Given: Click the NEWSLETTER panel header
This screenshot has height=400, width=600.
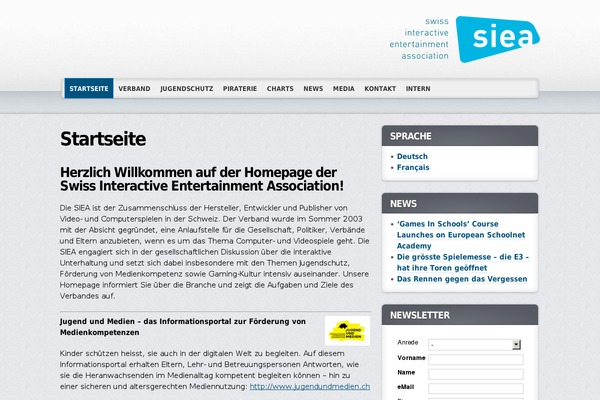Looking at the screenshot, I should tap(460, 315).
